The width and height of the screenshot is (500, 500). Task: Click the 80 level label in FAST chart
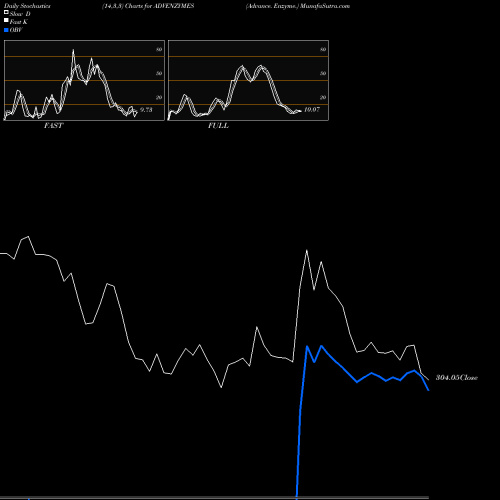159,49
